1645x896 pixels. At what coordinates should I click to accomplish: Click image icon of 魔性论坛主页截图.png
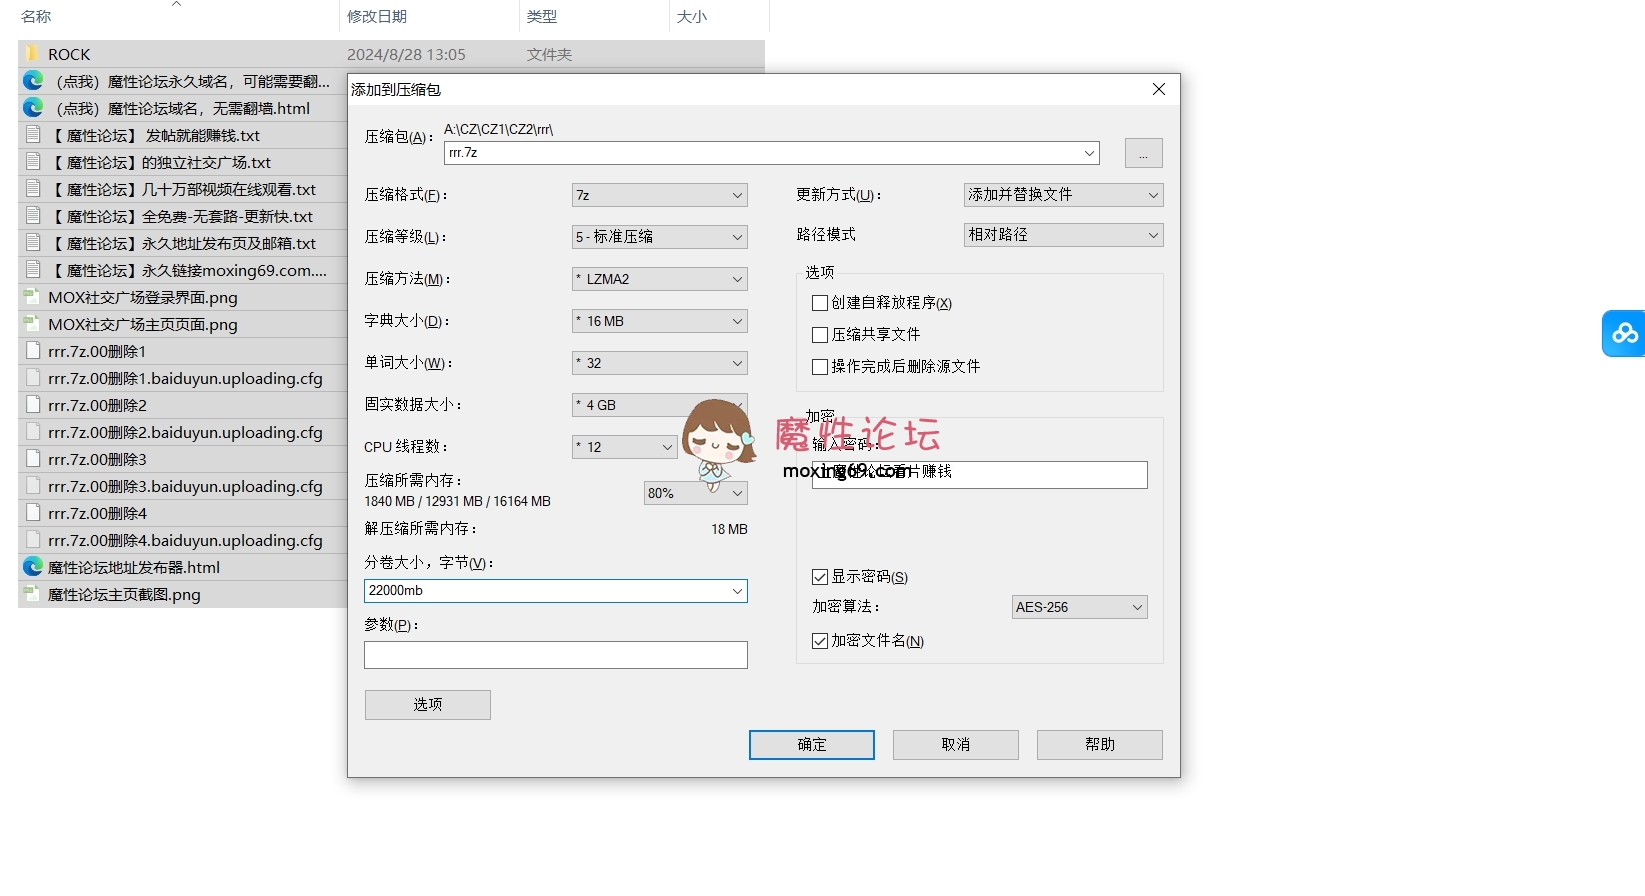coord(33,594)
